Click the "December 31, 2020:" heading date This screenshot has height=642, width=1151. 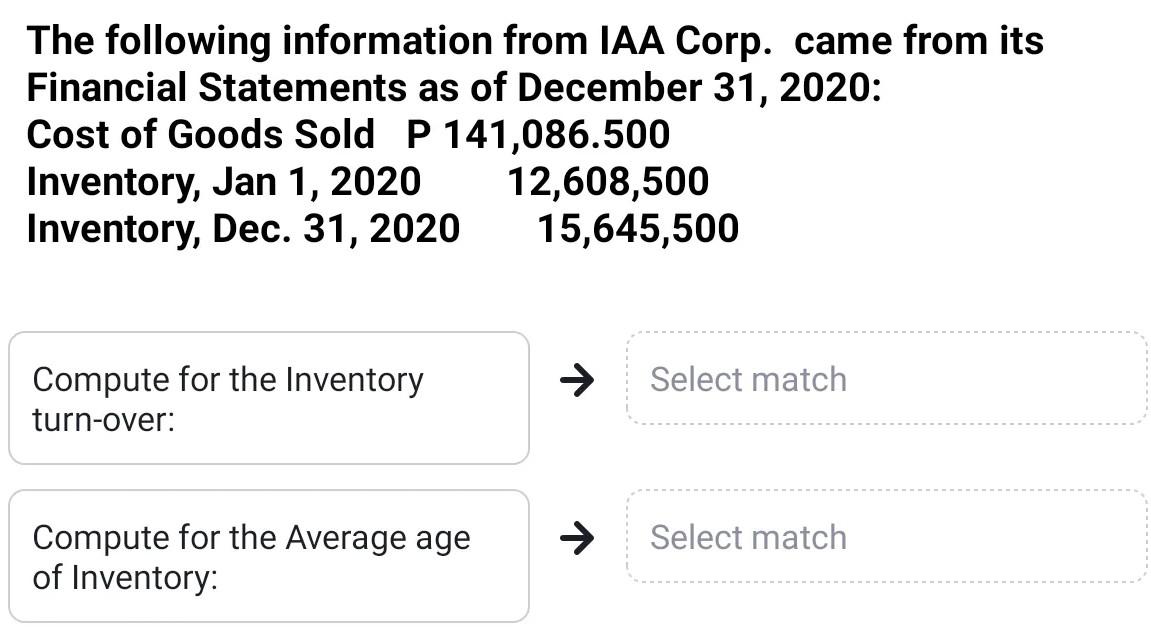tap(698, 88)
